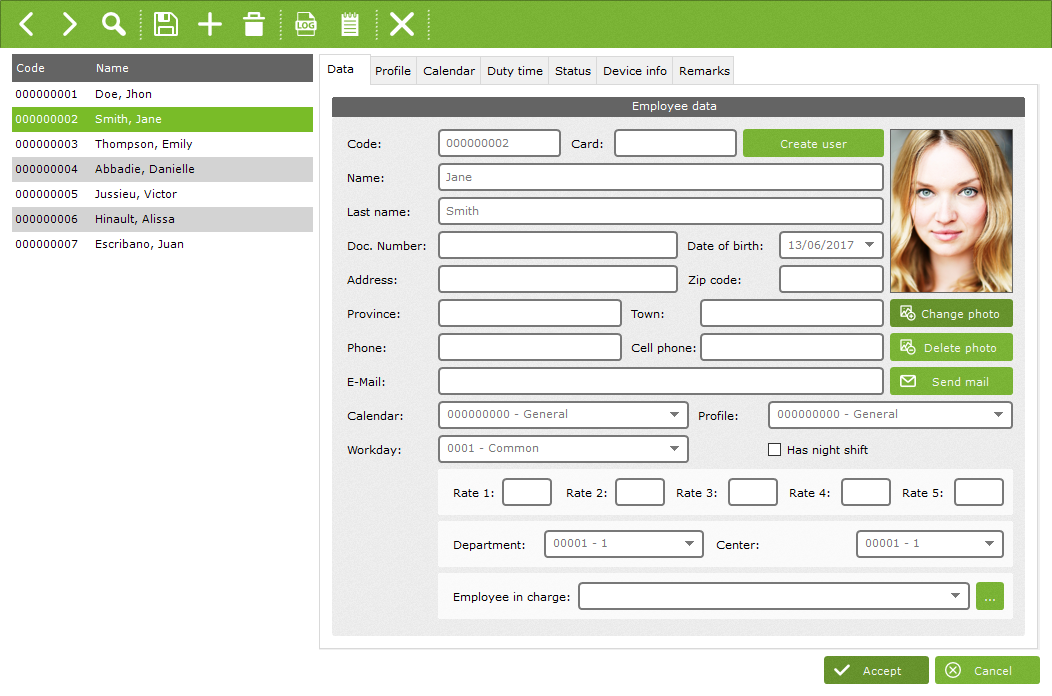Open the Date of birth picker

pos(869,245)
